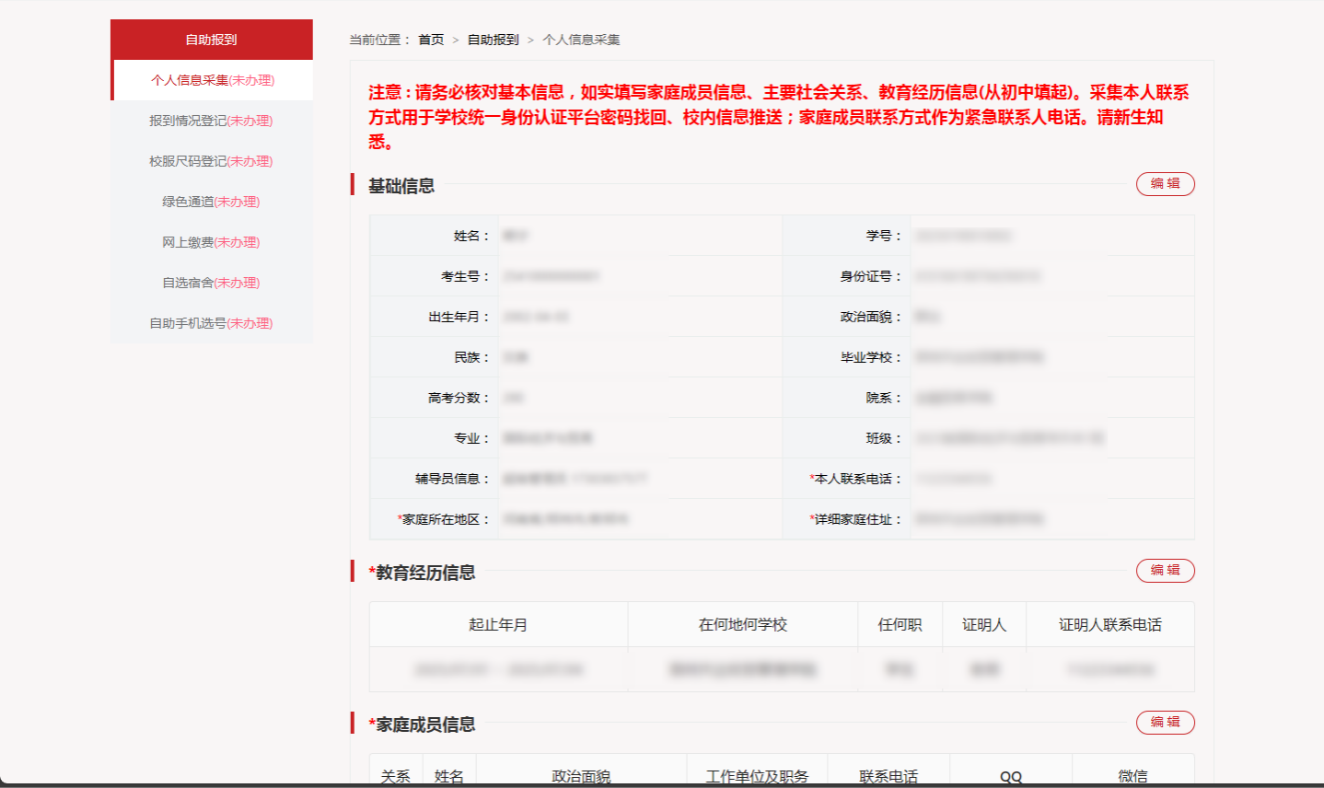
Task: Click 自助报到 breadcrumb link
Action: pyautogui.click(x=493, y=40)
